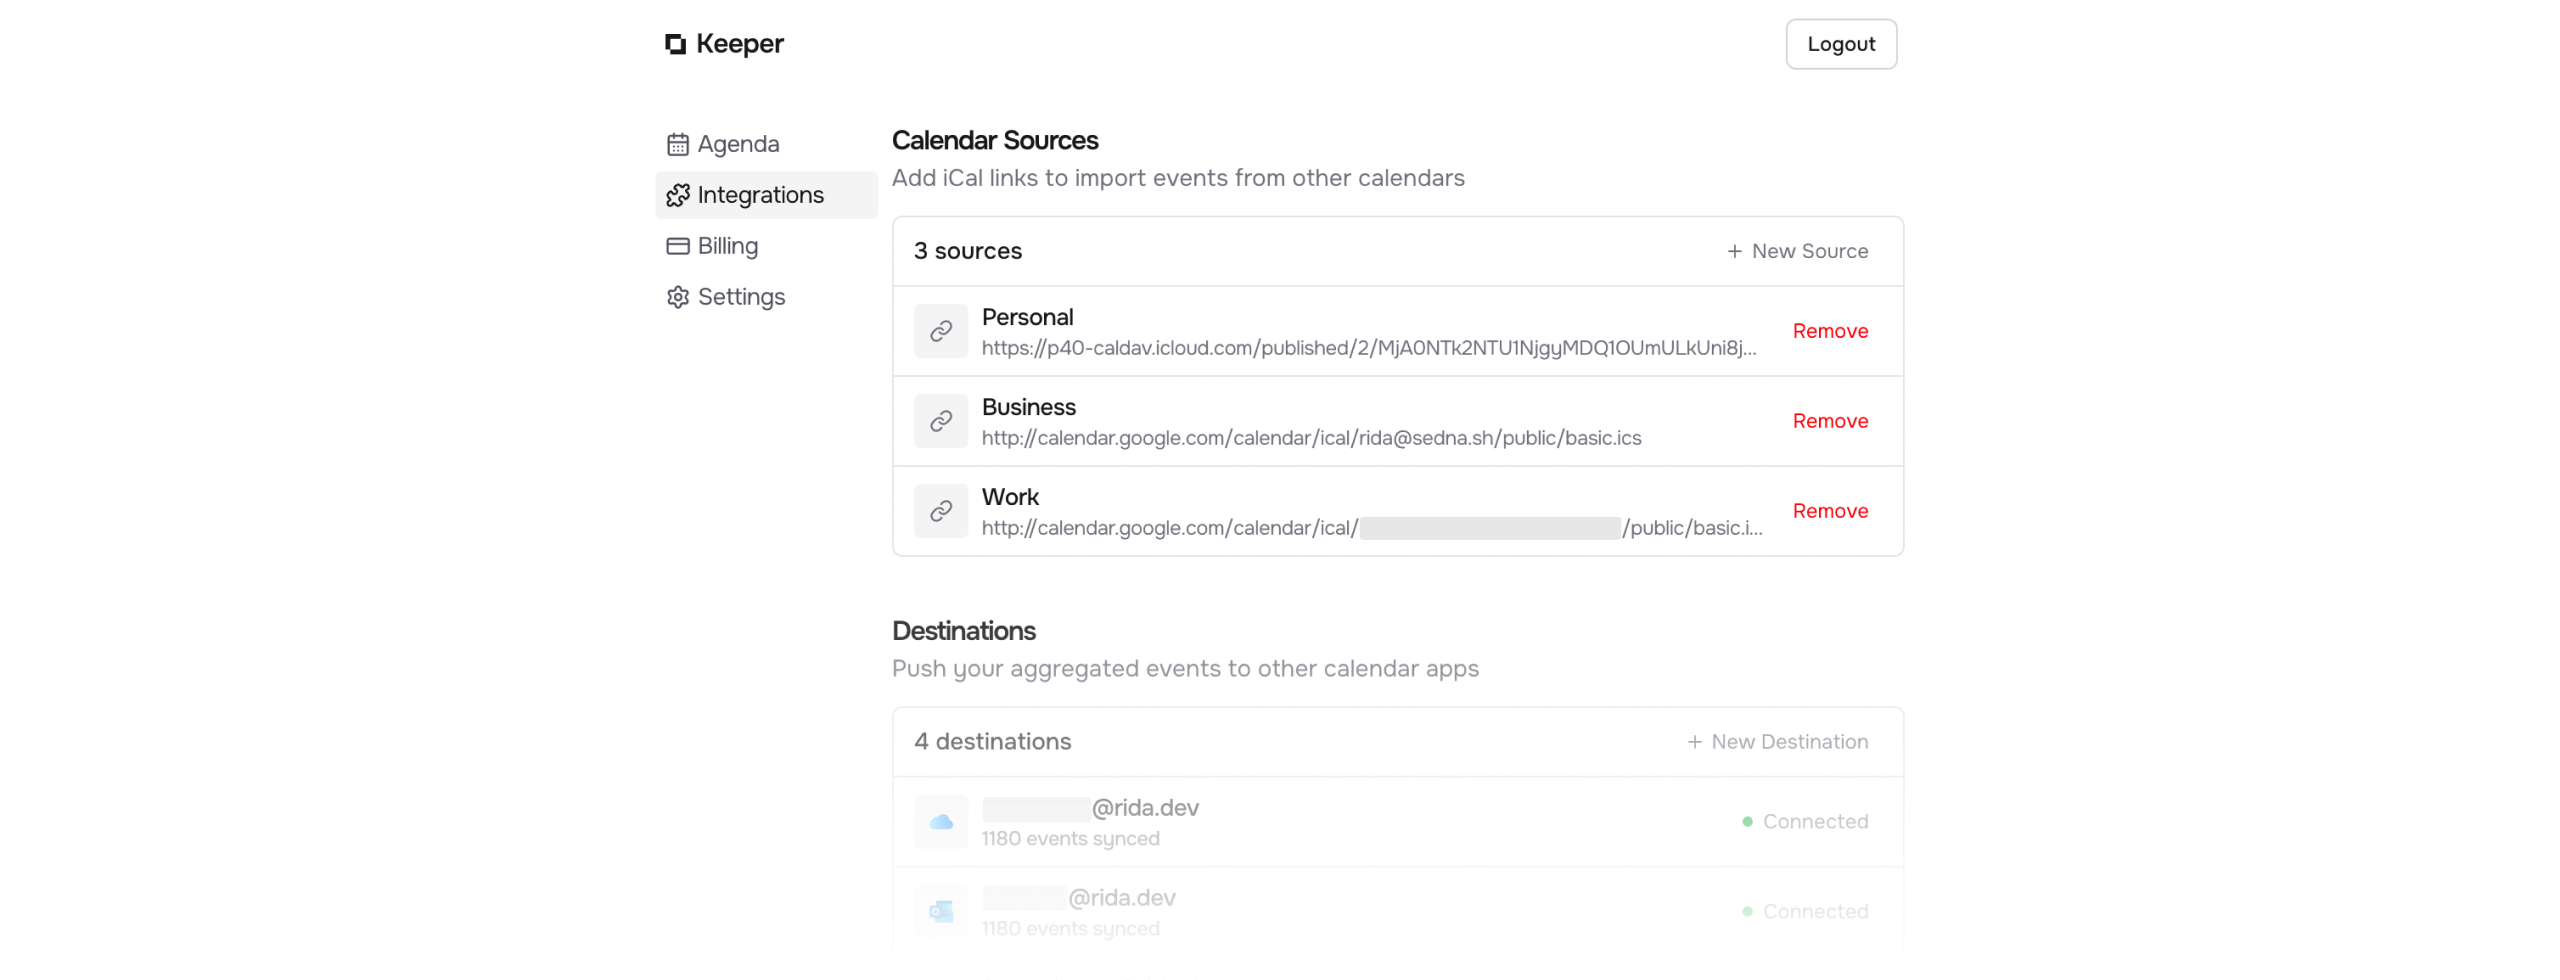The image size is (2560, 980).
Task: Open the Agenda page
Action: (737, 144)
